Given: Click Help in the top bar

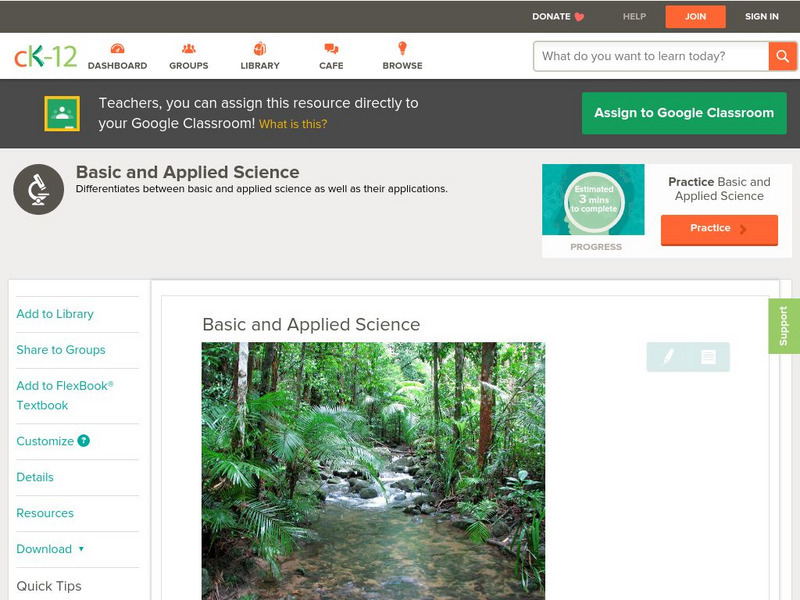Looking at the screenshot, I should pyautogui.click(x=634, y=16).
